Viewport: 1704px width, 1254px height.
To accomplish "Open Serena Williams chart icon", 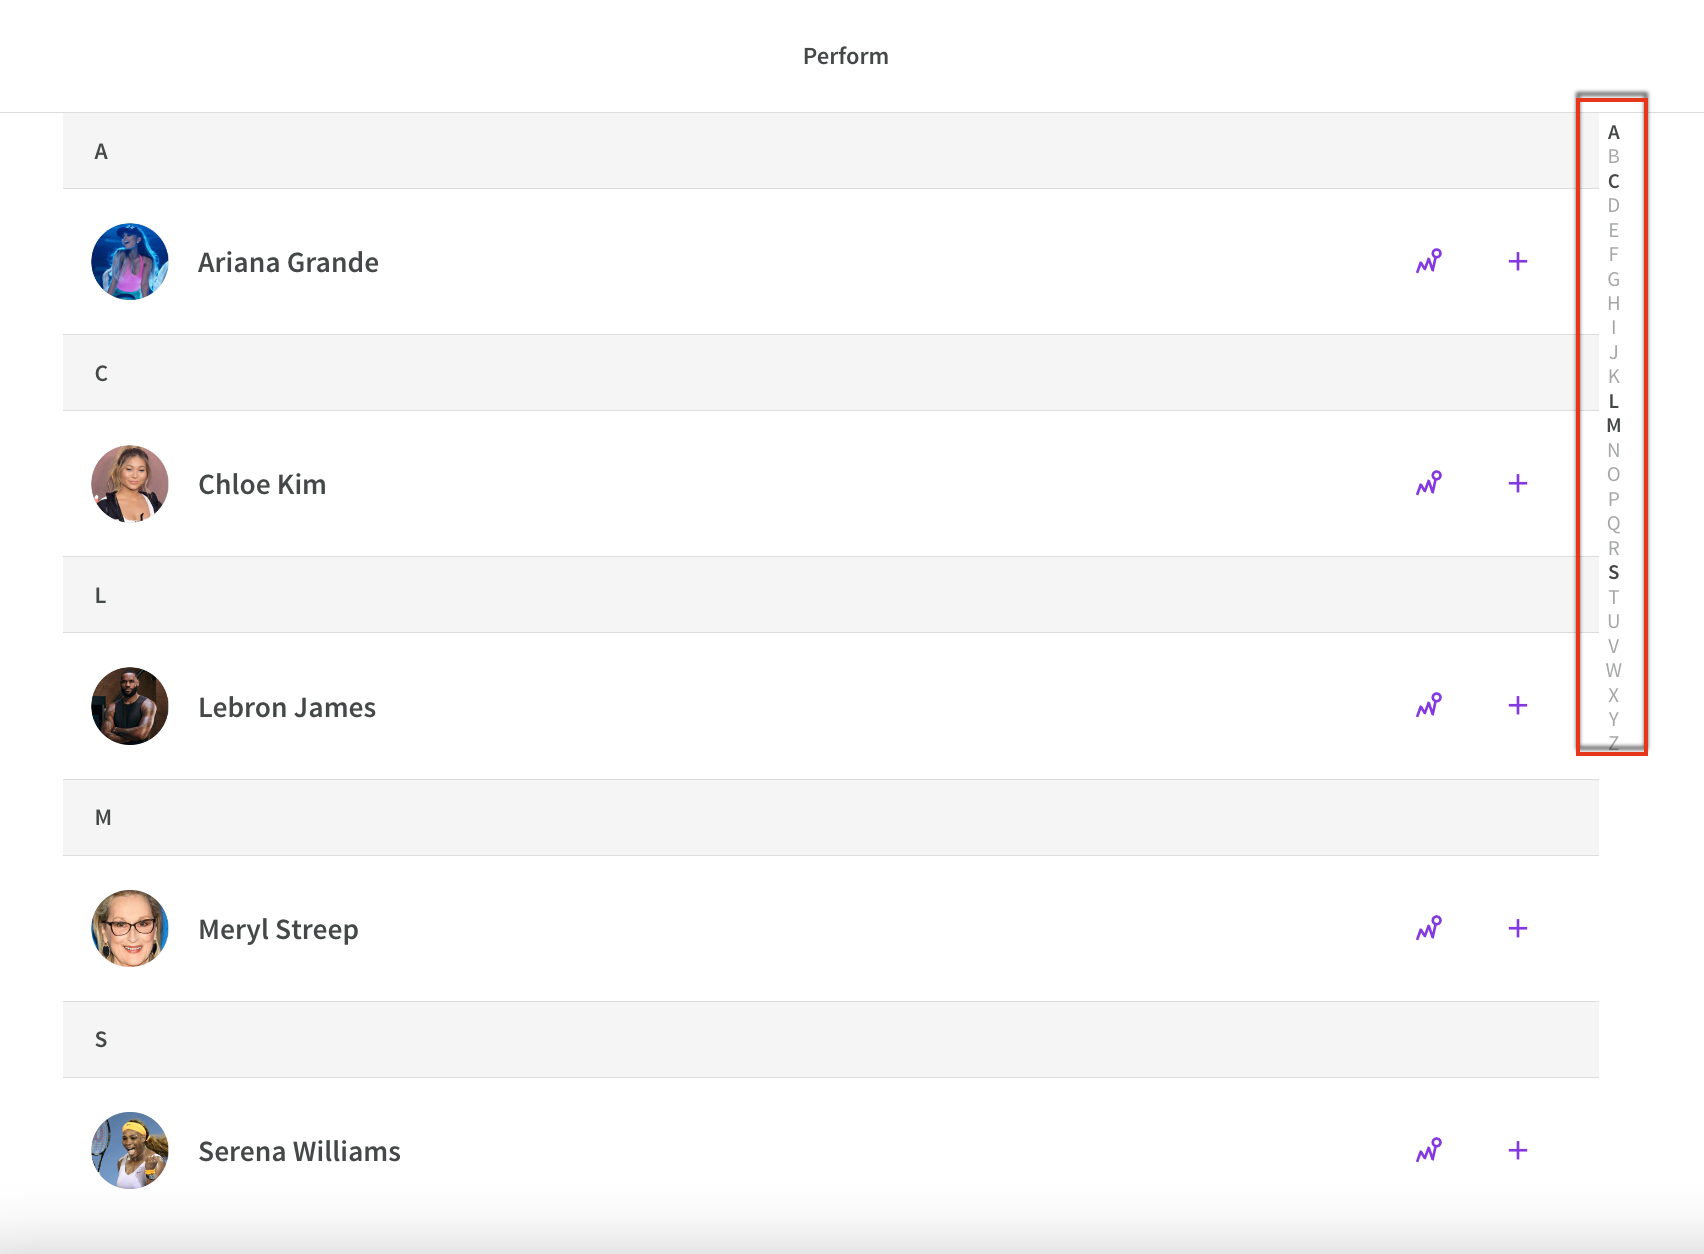I will tap(1429, 1150).
